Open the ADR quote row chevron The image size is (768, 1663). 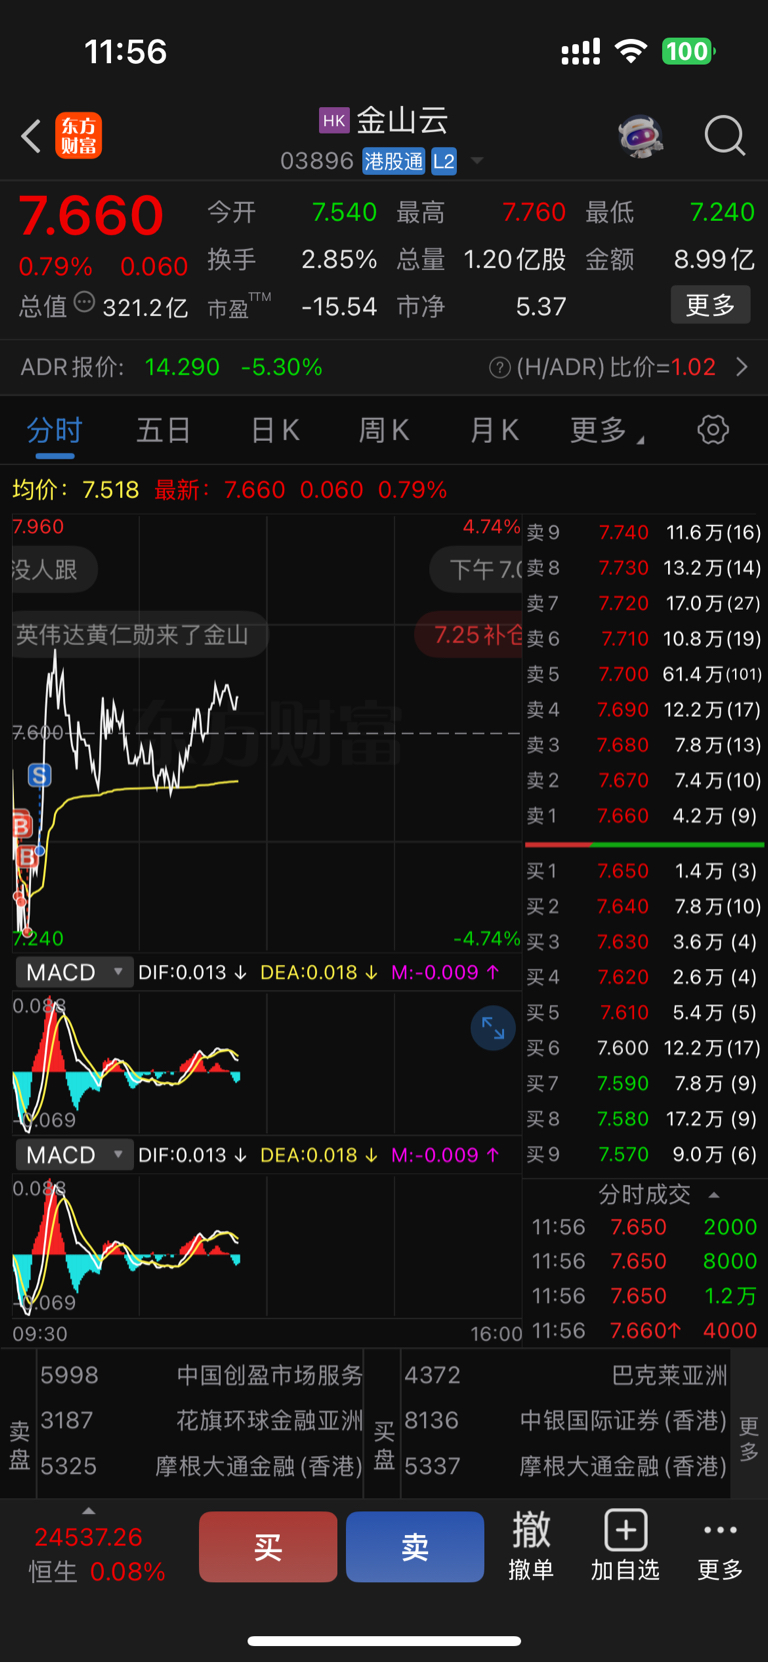point(742,367)
